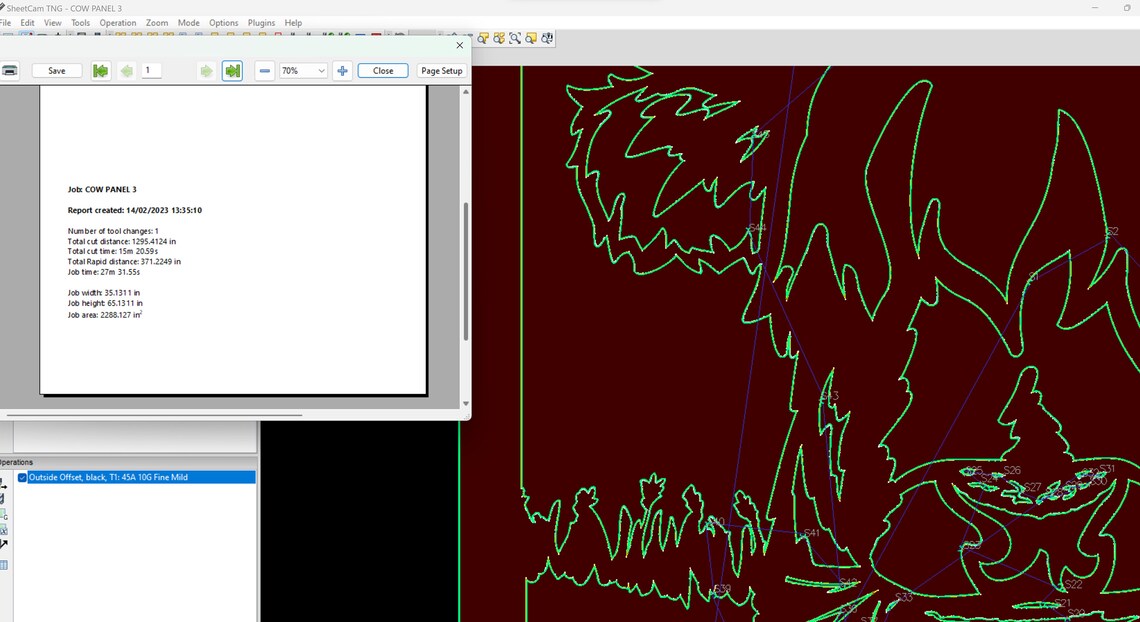Click the Save button in print preview
Image resolution: width=1140 pixels, height=622 pixels.
coord(56,70)
